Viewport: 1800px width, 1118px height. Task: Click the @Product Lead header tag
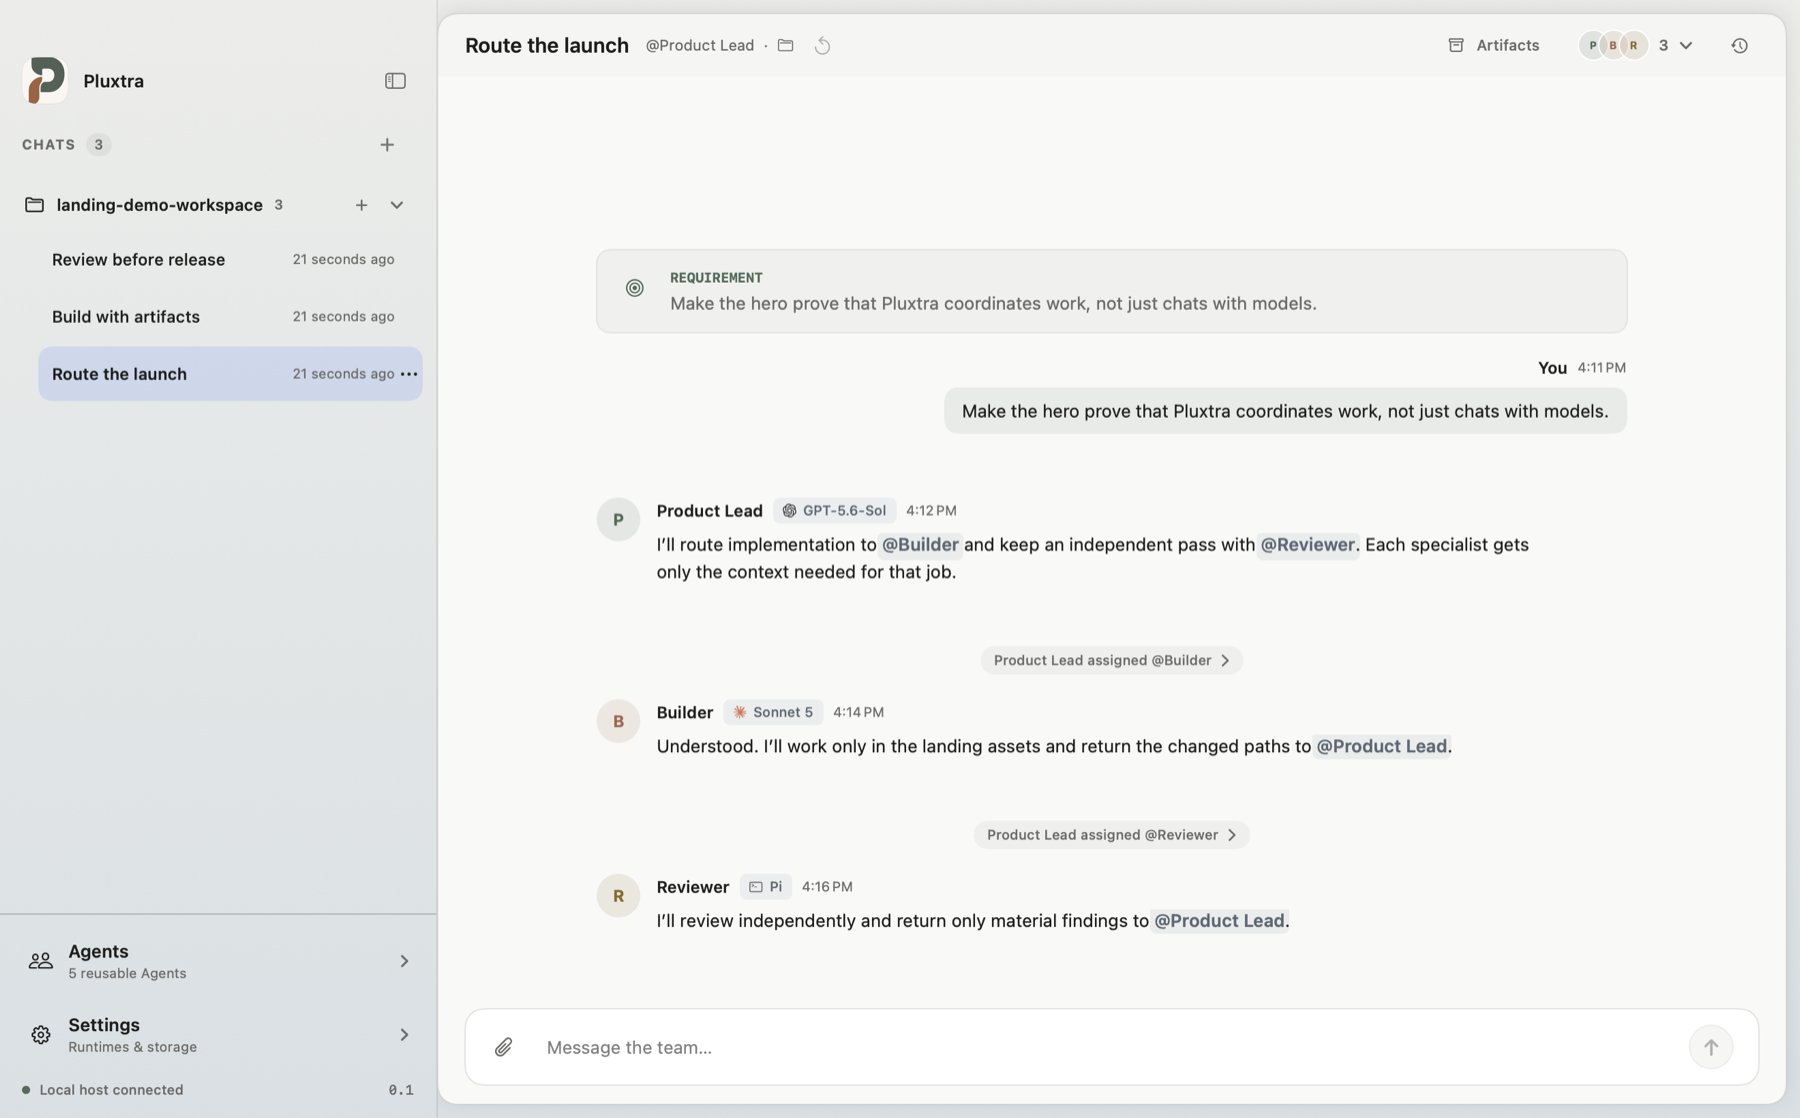700,45
